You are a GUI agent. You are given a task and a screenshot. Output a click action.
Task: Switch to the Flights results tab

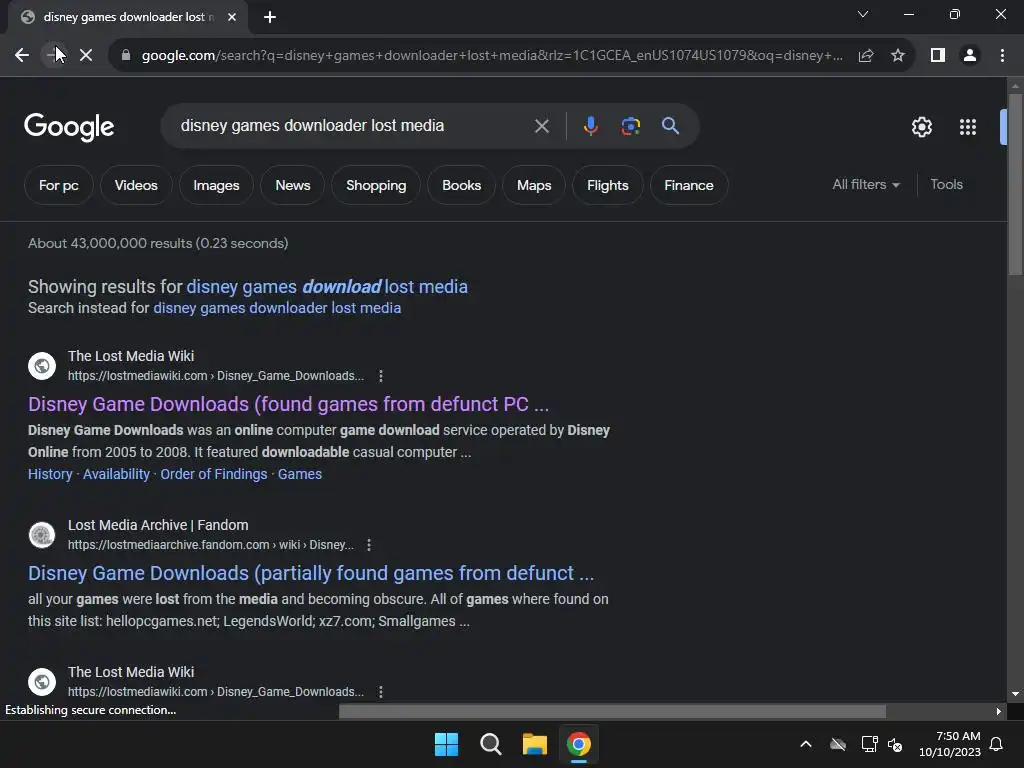[x=607, y=185]
